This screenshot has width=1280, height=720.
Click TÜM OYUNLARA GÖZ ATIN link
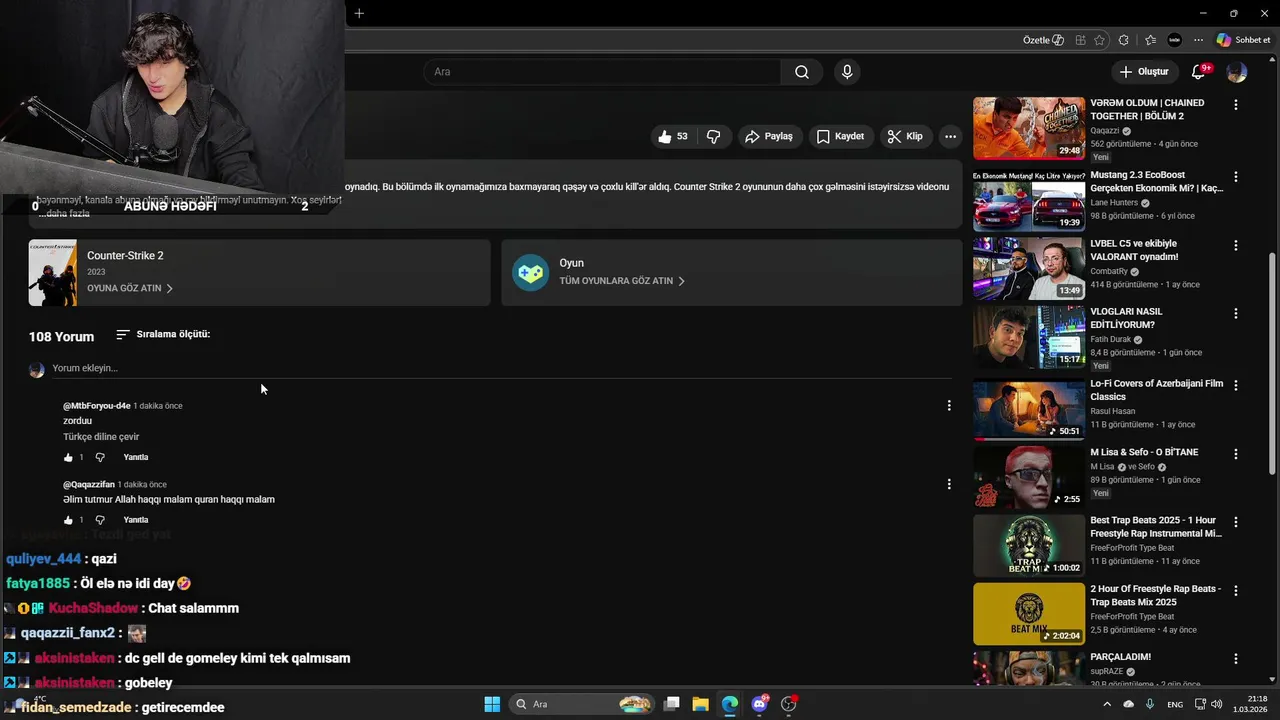tap(622, 281)
